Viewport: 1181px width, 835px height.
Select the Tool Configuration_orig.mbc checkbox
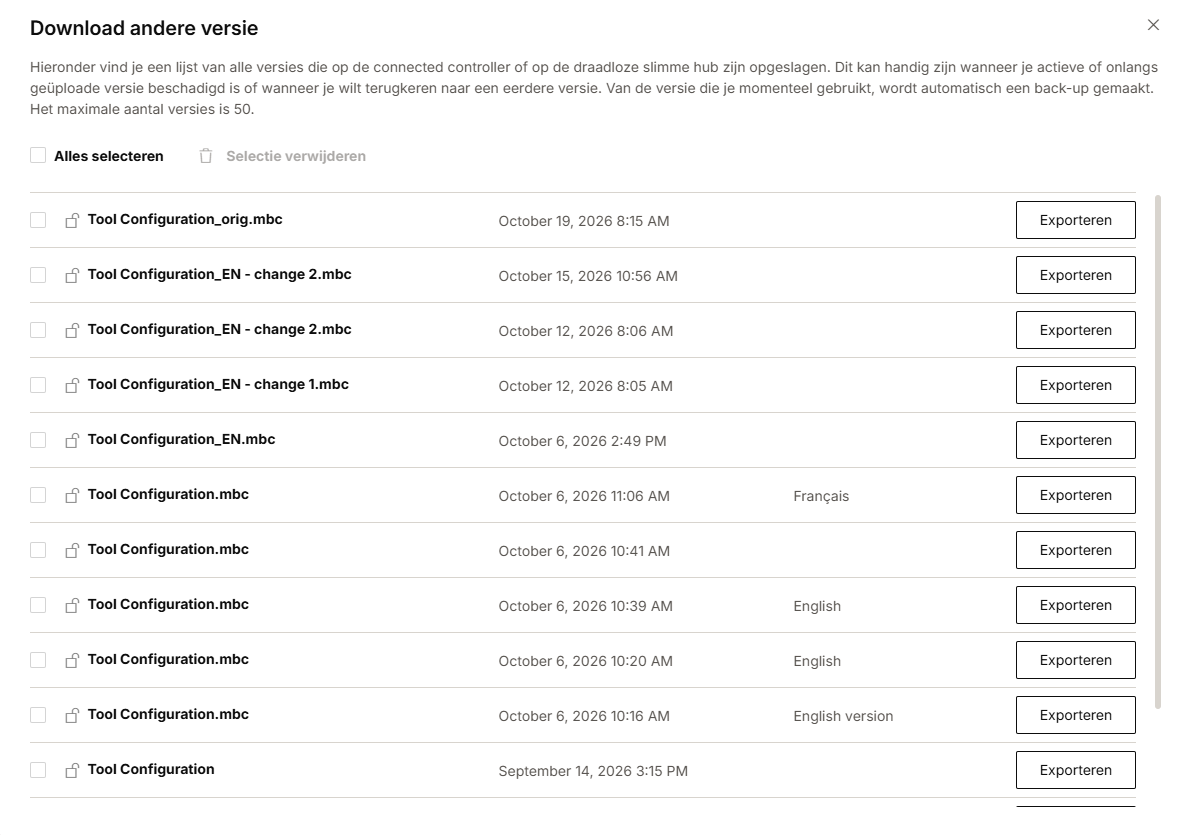tap(38, 220)
